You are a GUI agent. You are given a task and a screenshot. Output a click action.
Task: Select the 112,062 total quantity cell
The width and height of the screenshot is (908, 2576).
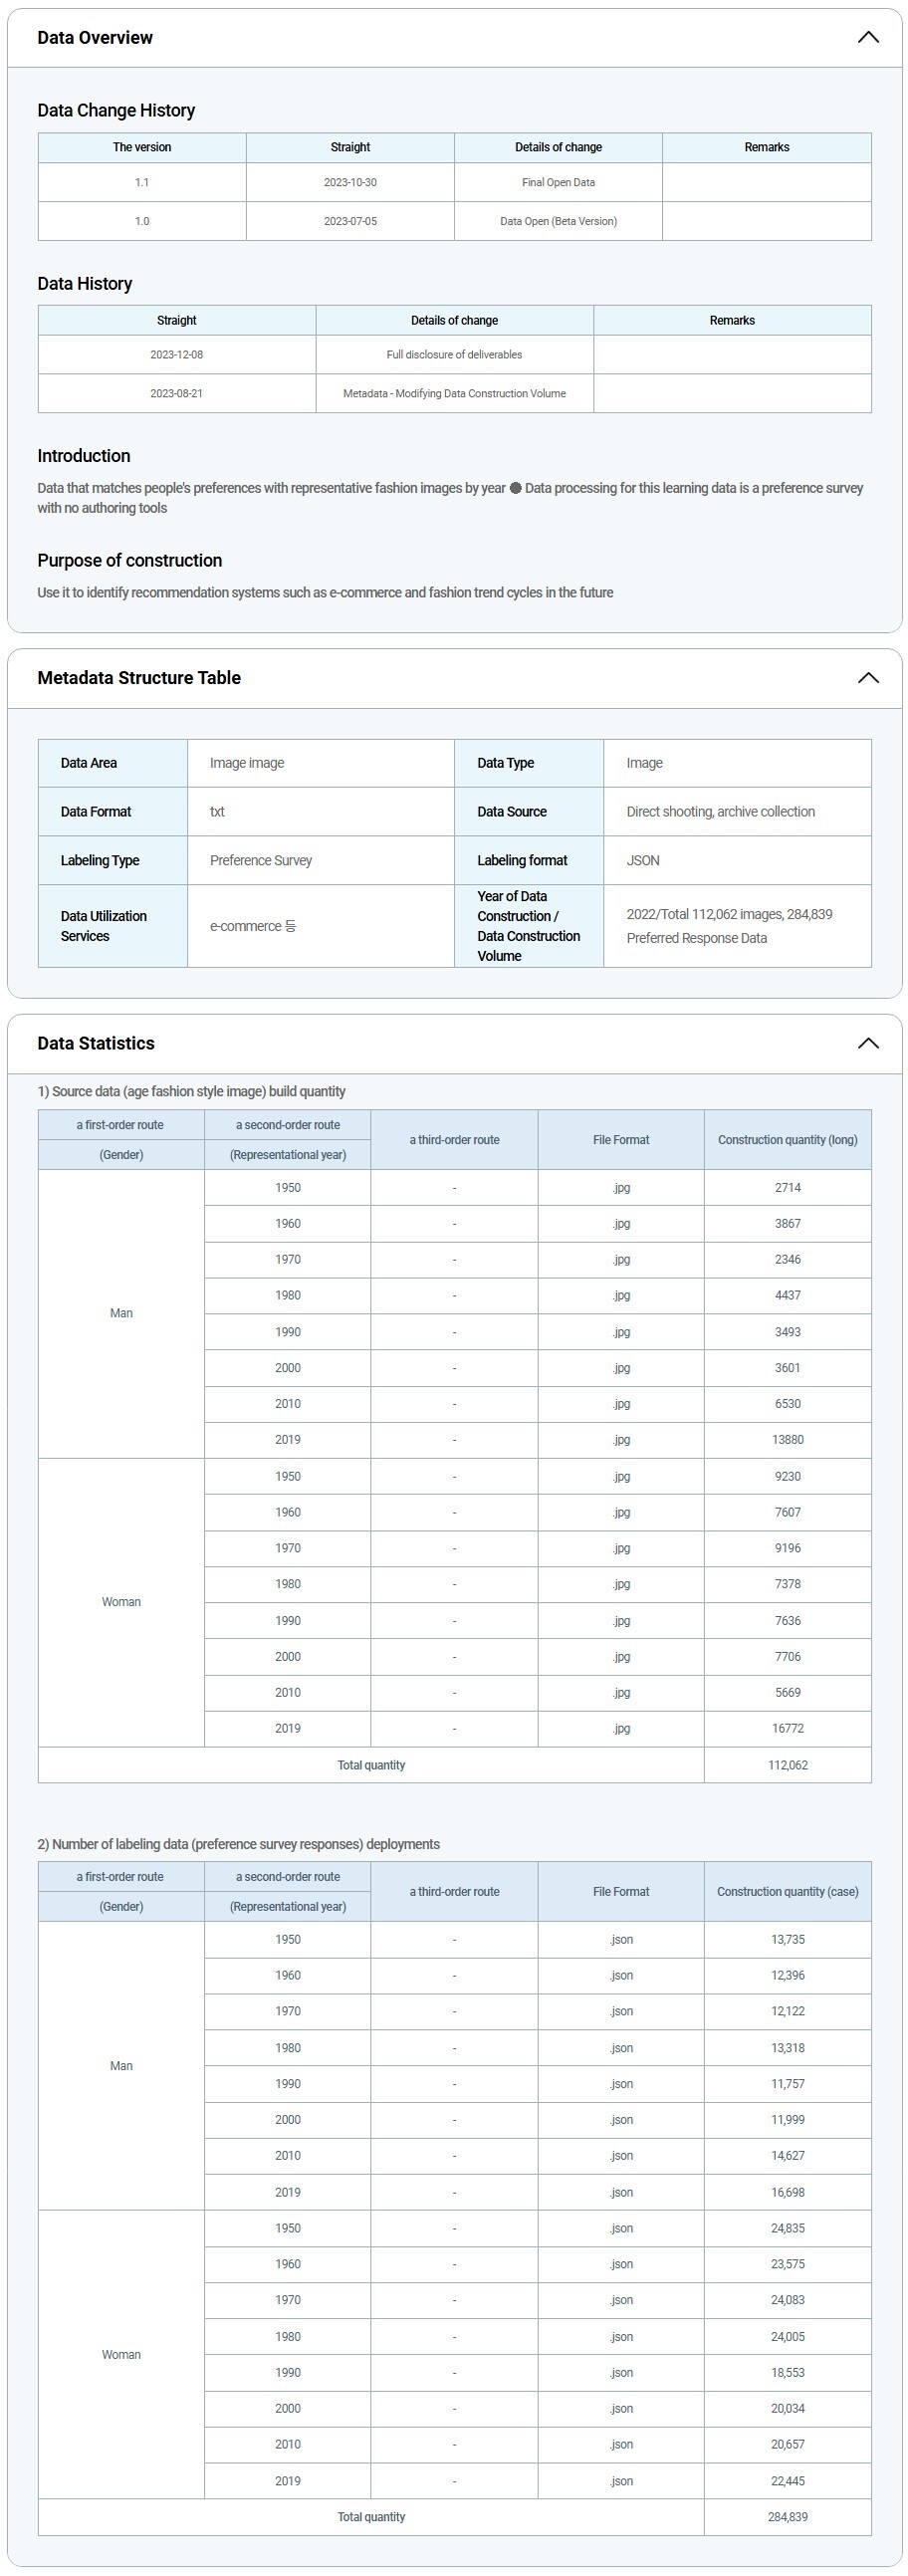point(787,1765)
